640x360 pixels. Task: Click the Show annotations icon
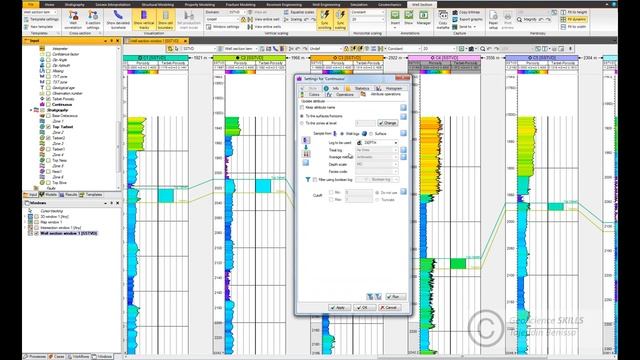click(x=409, y=18)
